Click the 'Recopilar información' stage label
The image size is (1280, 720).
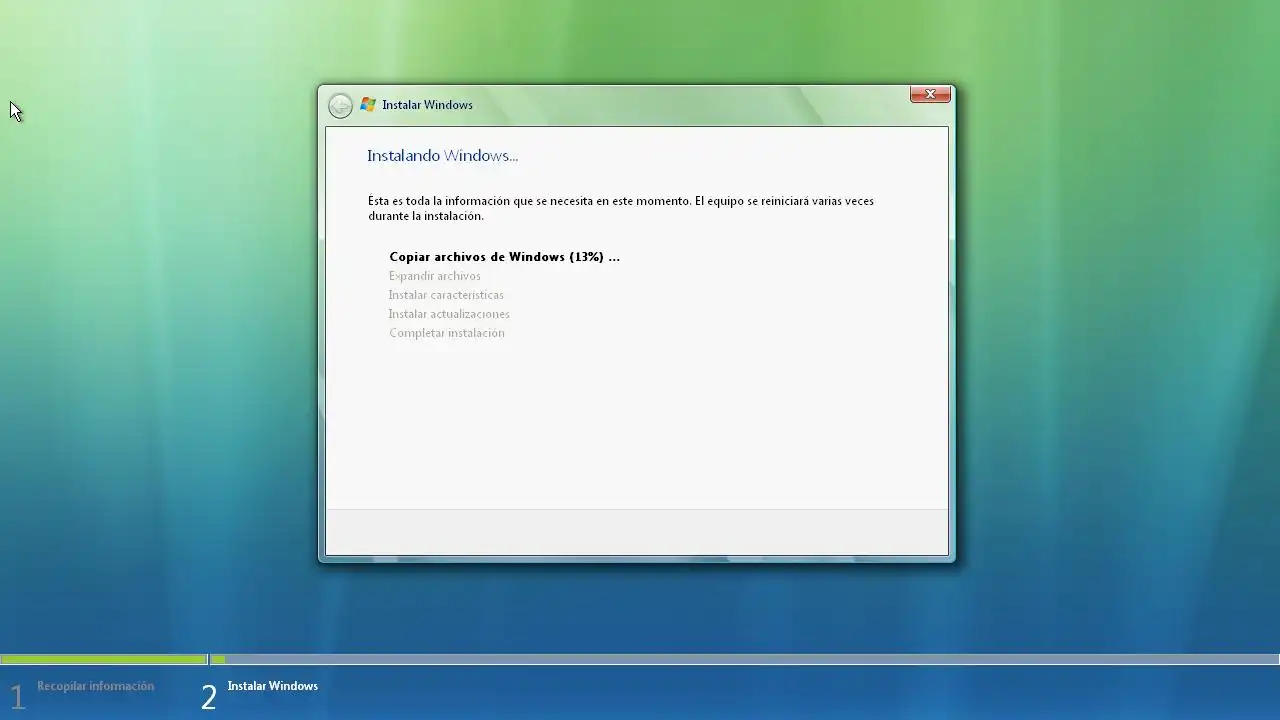tap(96, 686)
